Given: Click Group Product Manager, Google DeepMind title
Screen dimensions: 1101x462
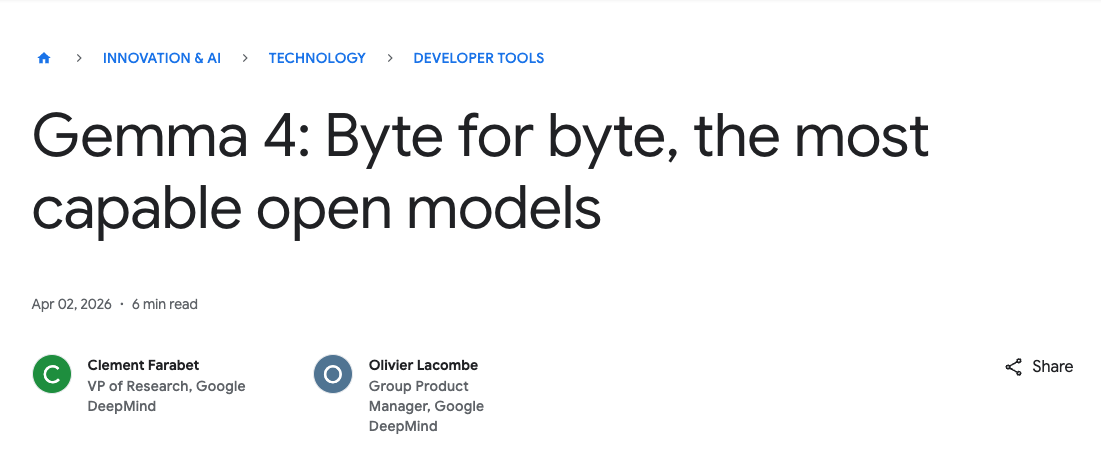Looking at the screenshot, I should (x=426, y=406).
